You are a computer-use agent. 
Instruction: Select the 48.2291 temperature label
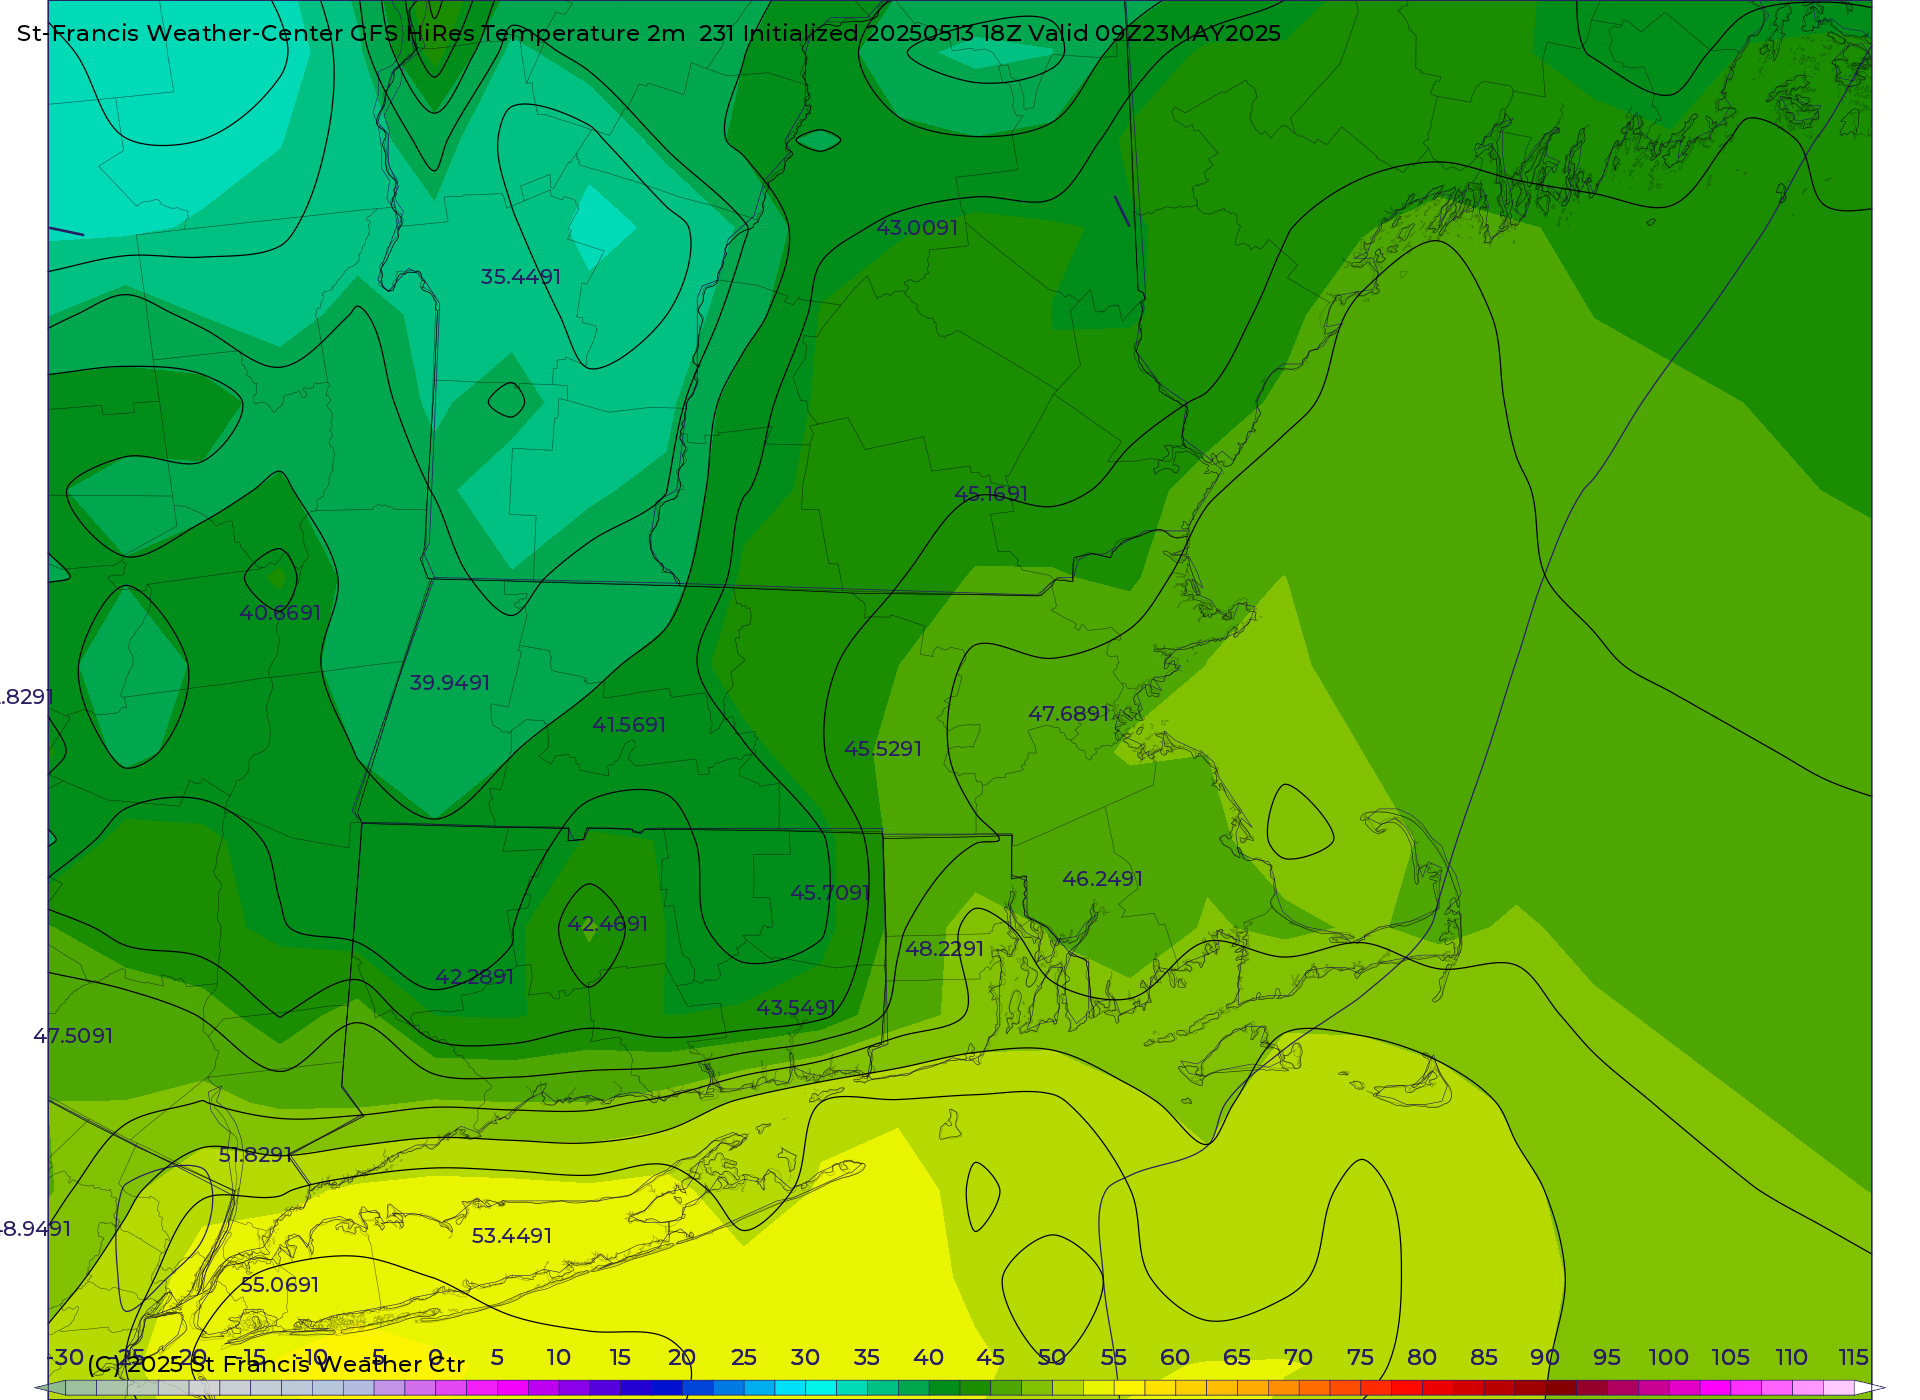944,949
